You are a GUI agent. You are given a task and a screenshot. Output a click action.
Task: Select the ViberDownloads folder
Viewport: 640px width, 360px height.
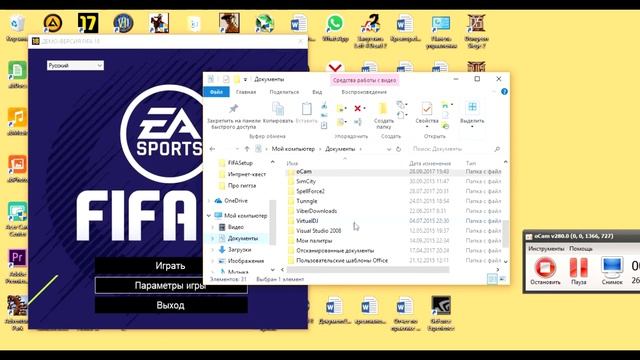pos(316,211)
